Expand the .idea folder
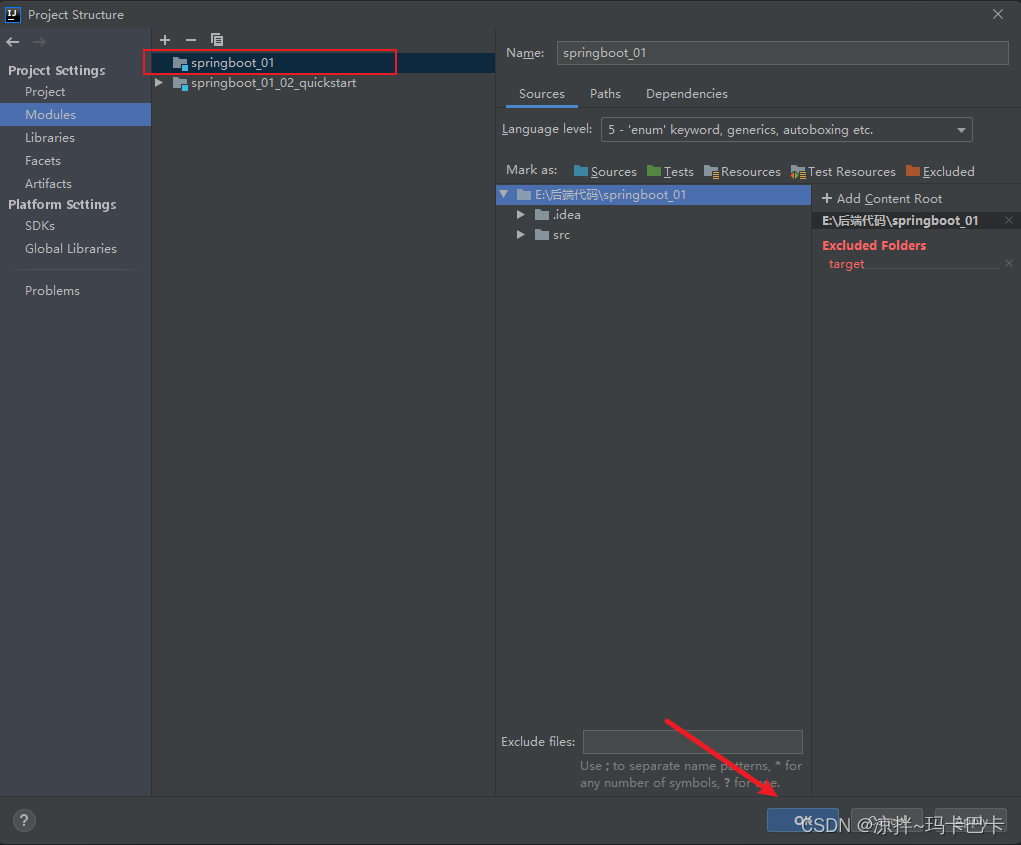This screenshot has height=845, width=1021. [521, 214]
